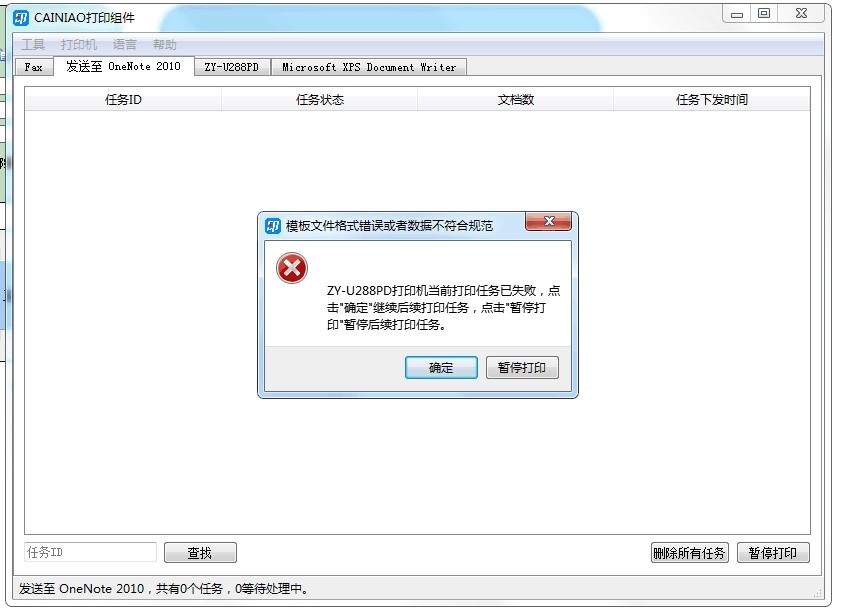The image size is (850, 609).
Task: Click the red error icon in dialog
Action: click(x=292, y=268)
